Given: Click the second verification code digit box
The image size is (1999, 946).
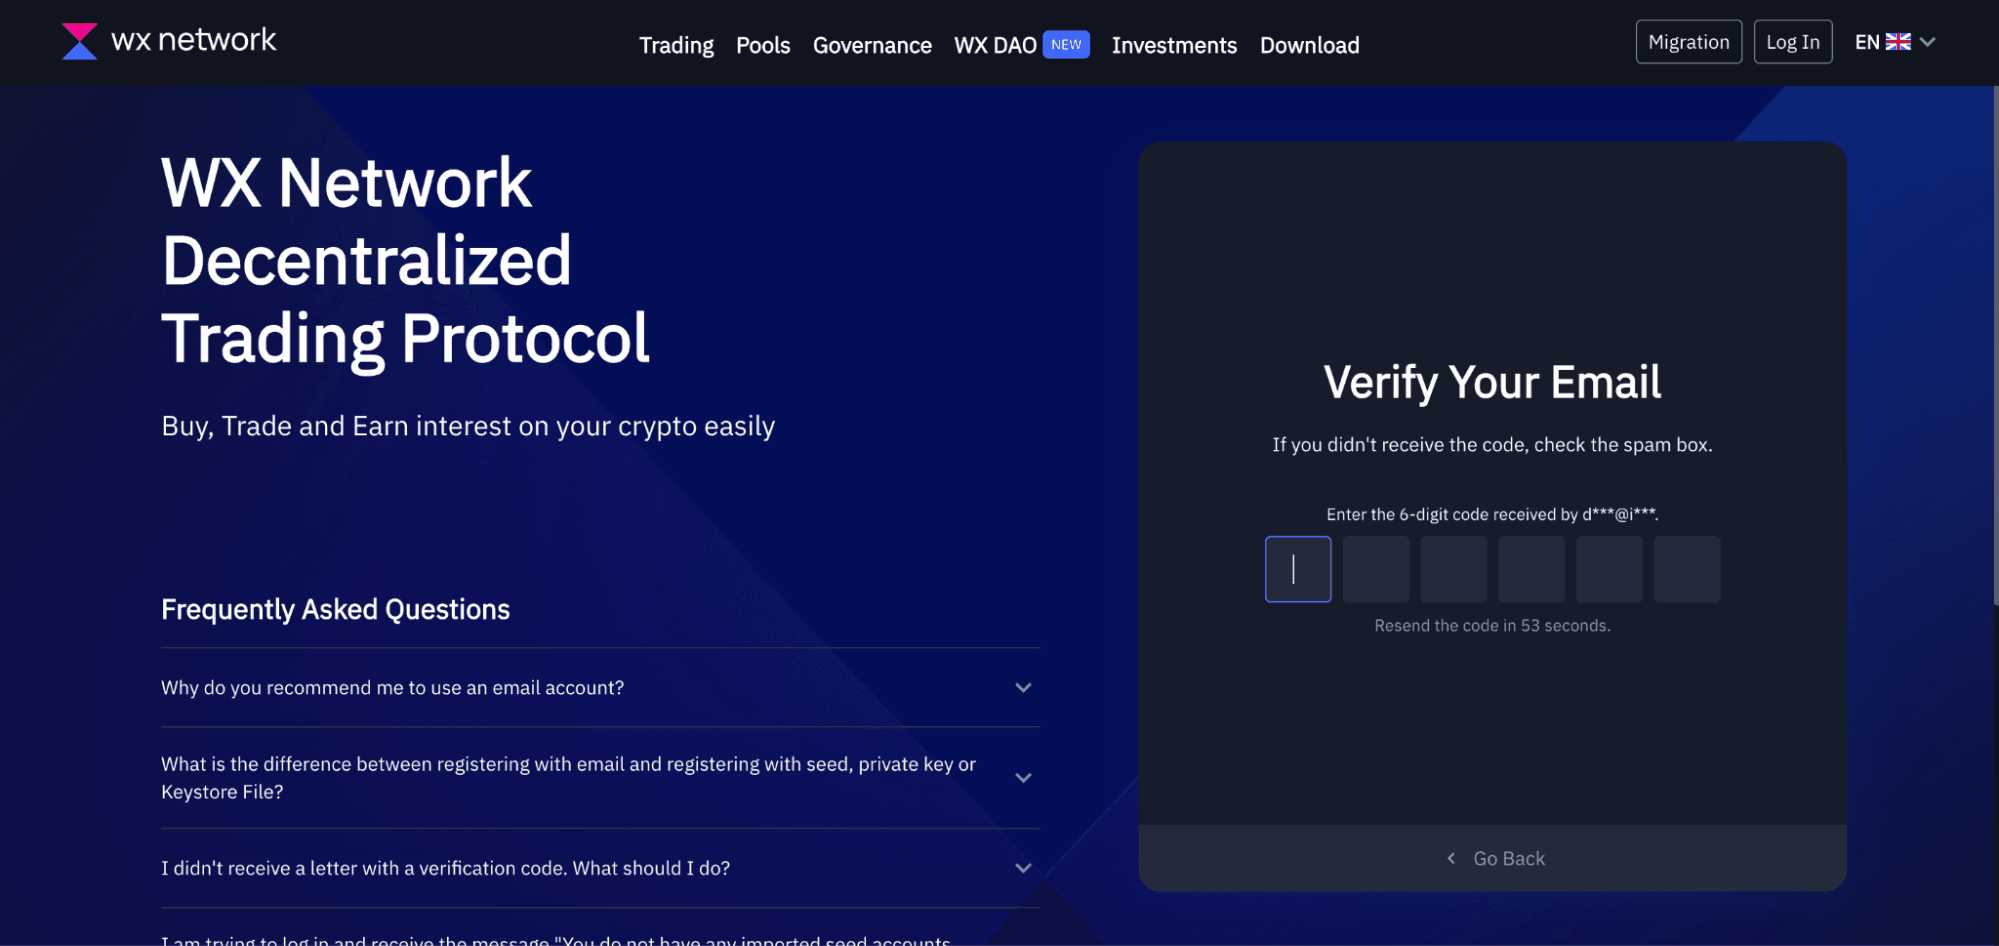Looking at the screenshot, I should coord(1376,569).
